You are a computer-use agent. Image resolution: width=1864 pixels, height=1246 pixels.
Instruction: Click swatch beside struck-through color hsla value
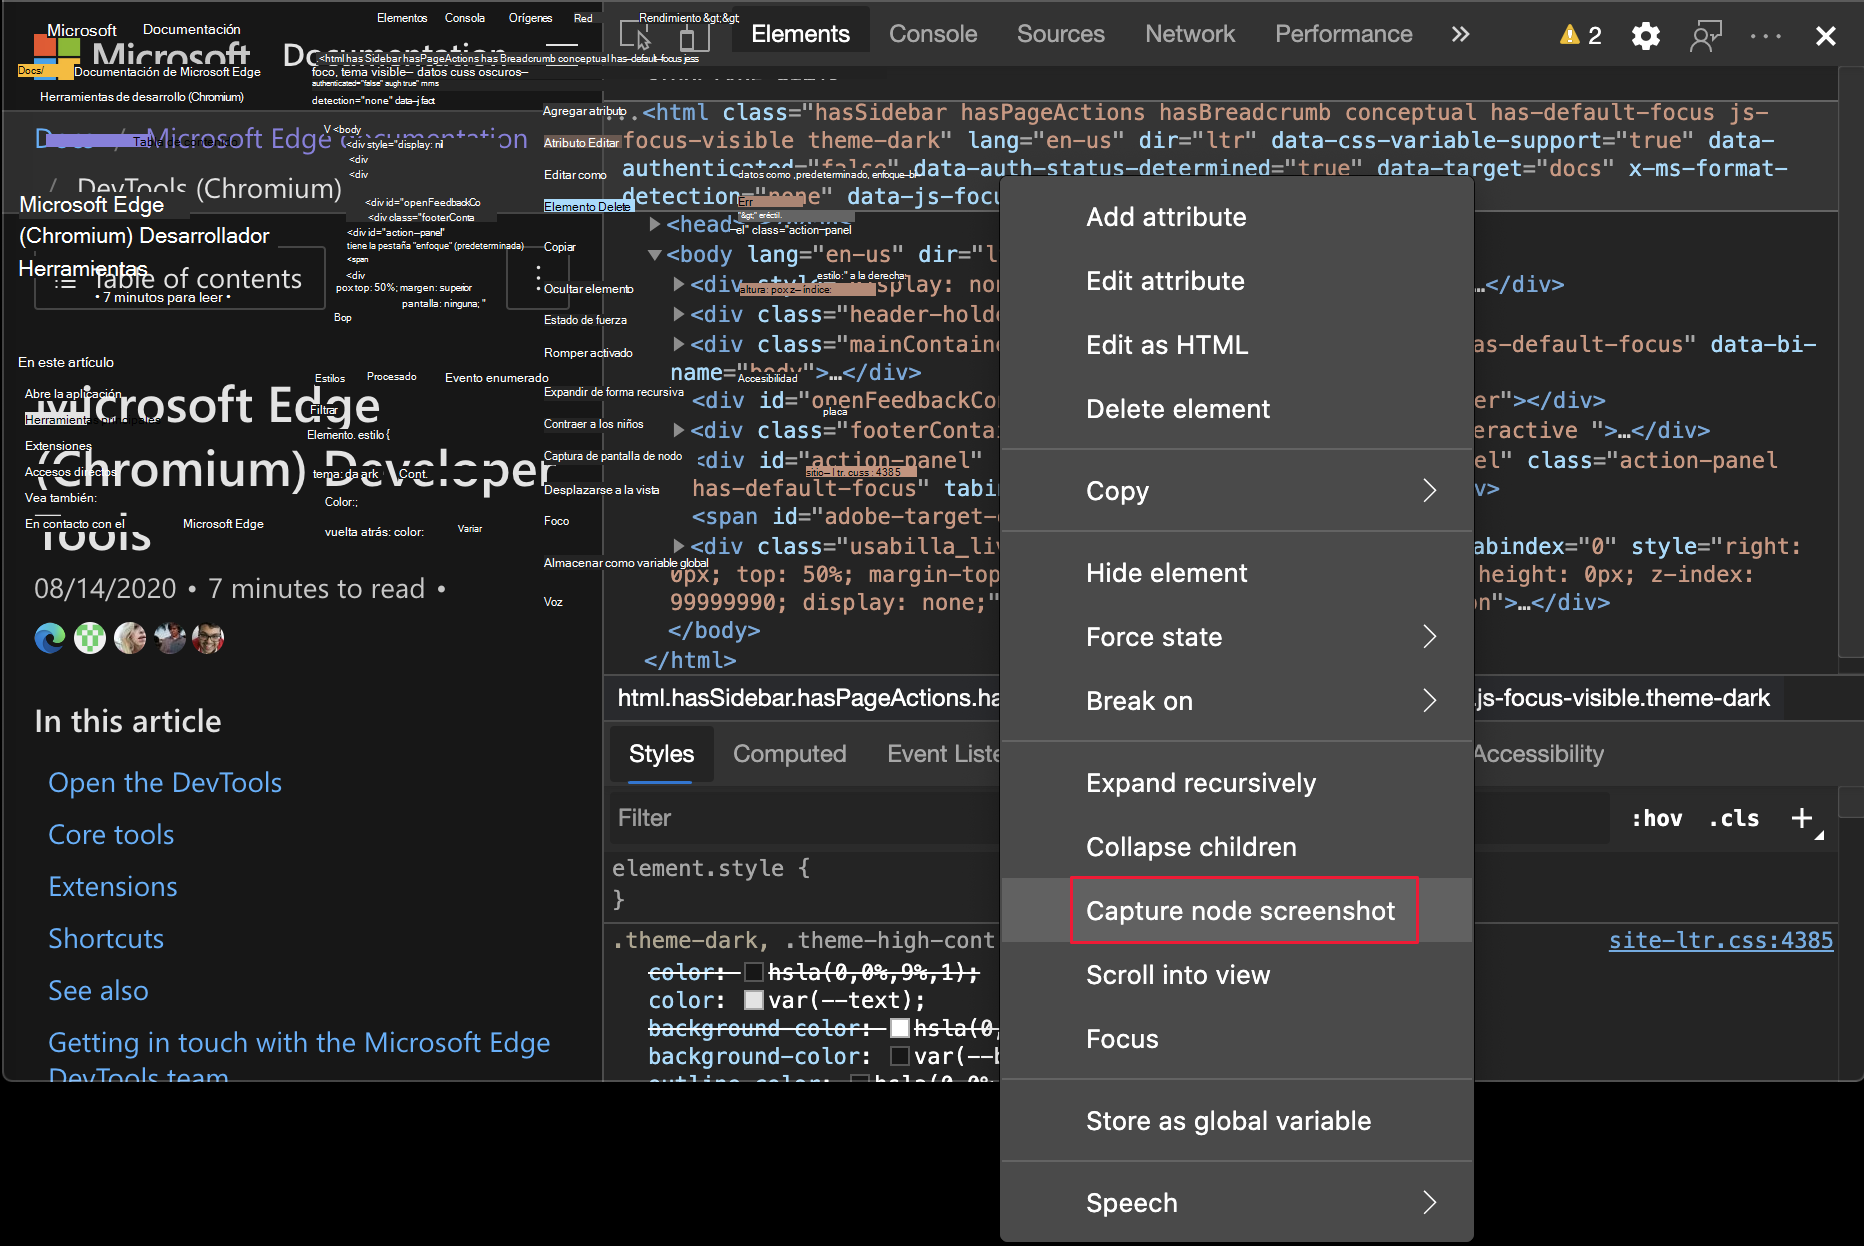click(x=755, y=972)
